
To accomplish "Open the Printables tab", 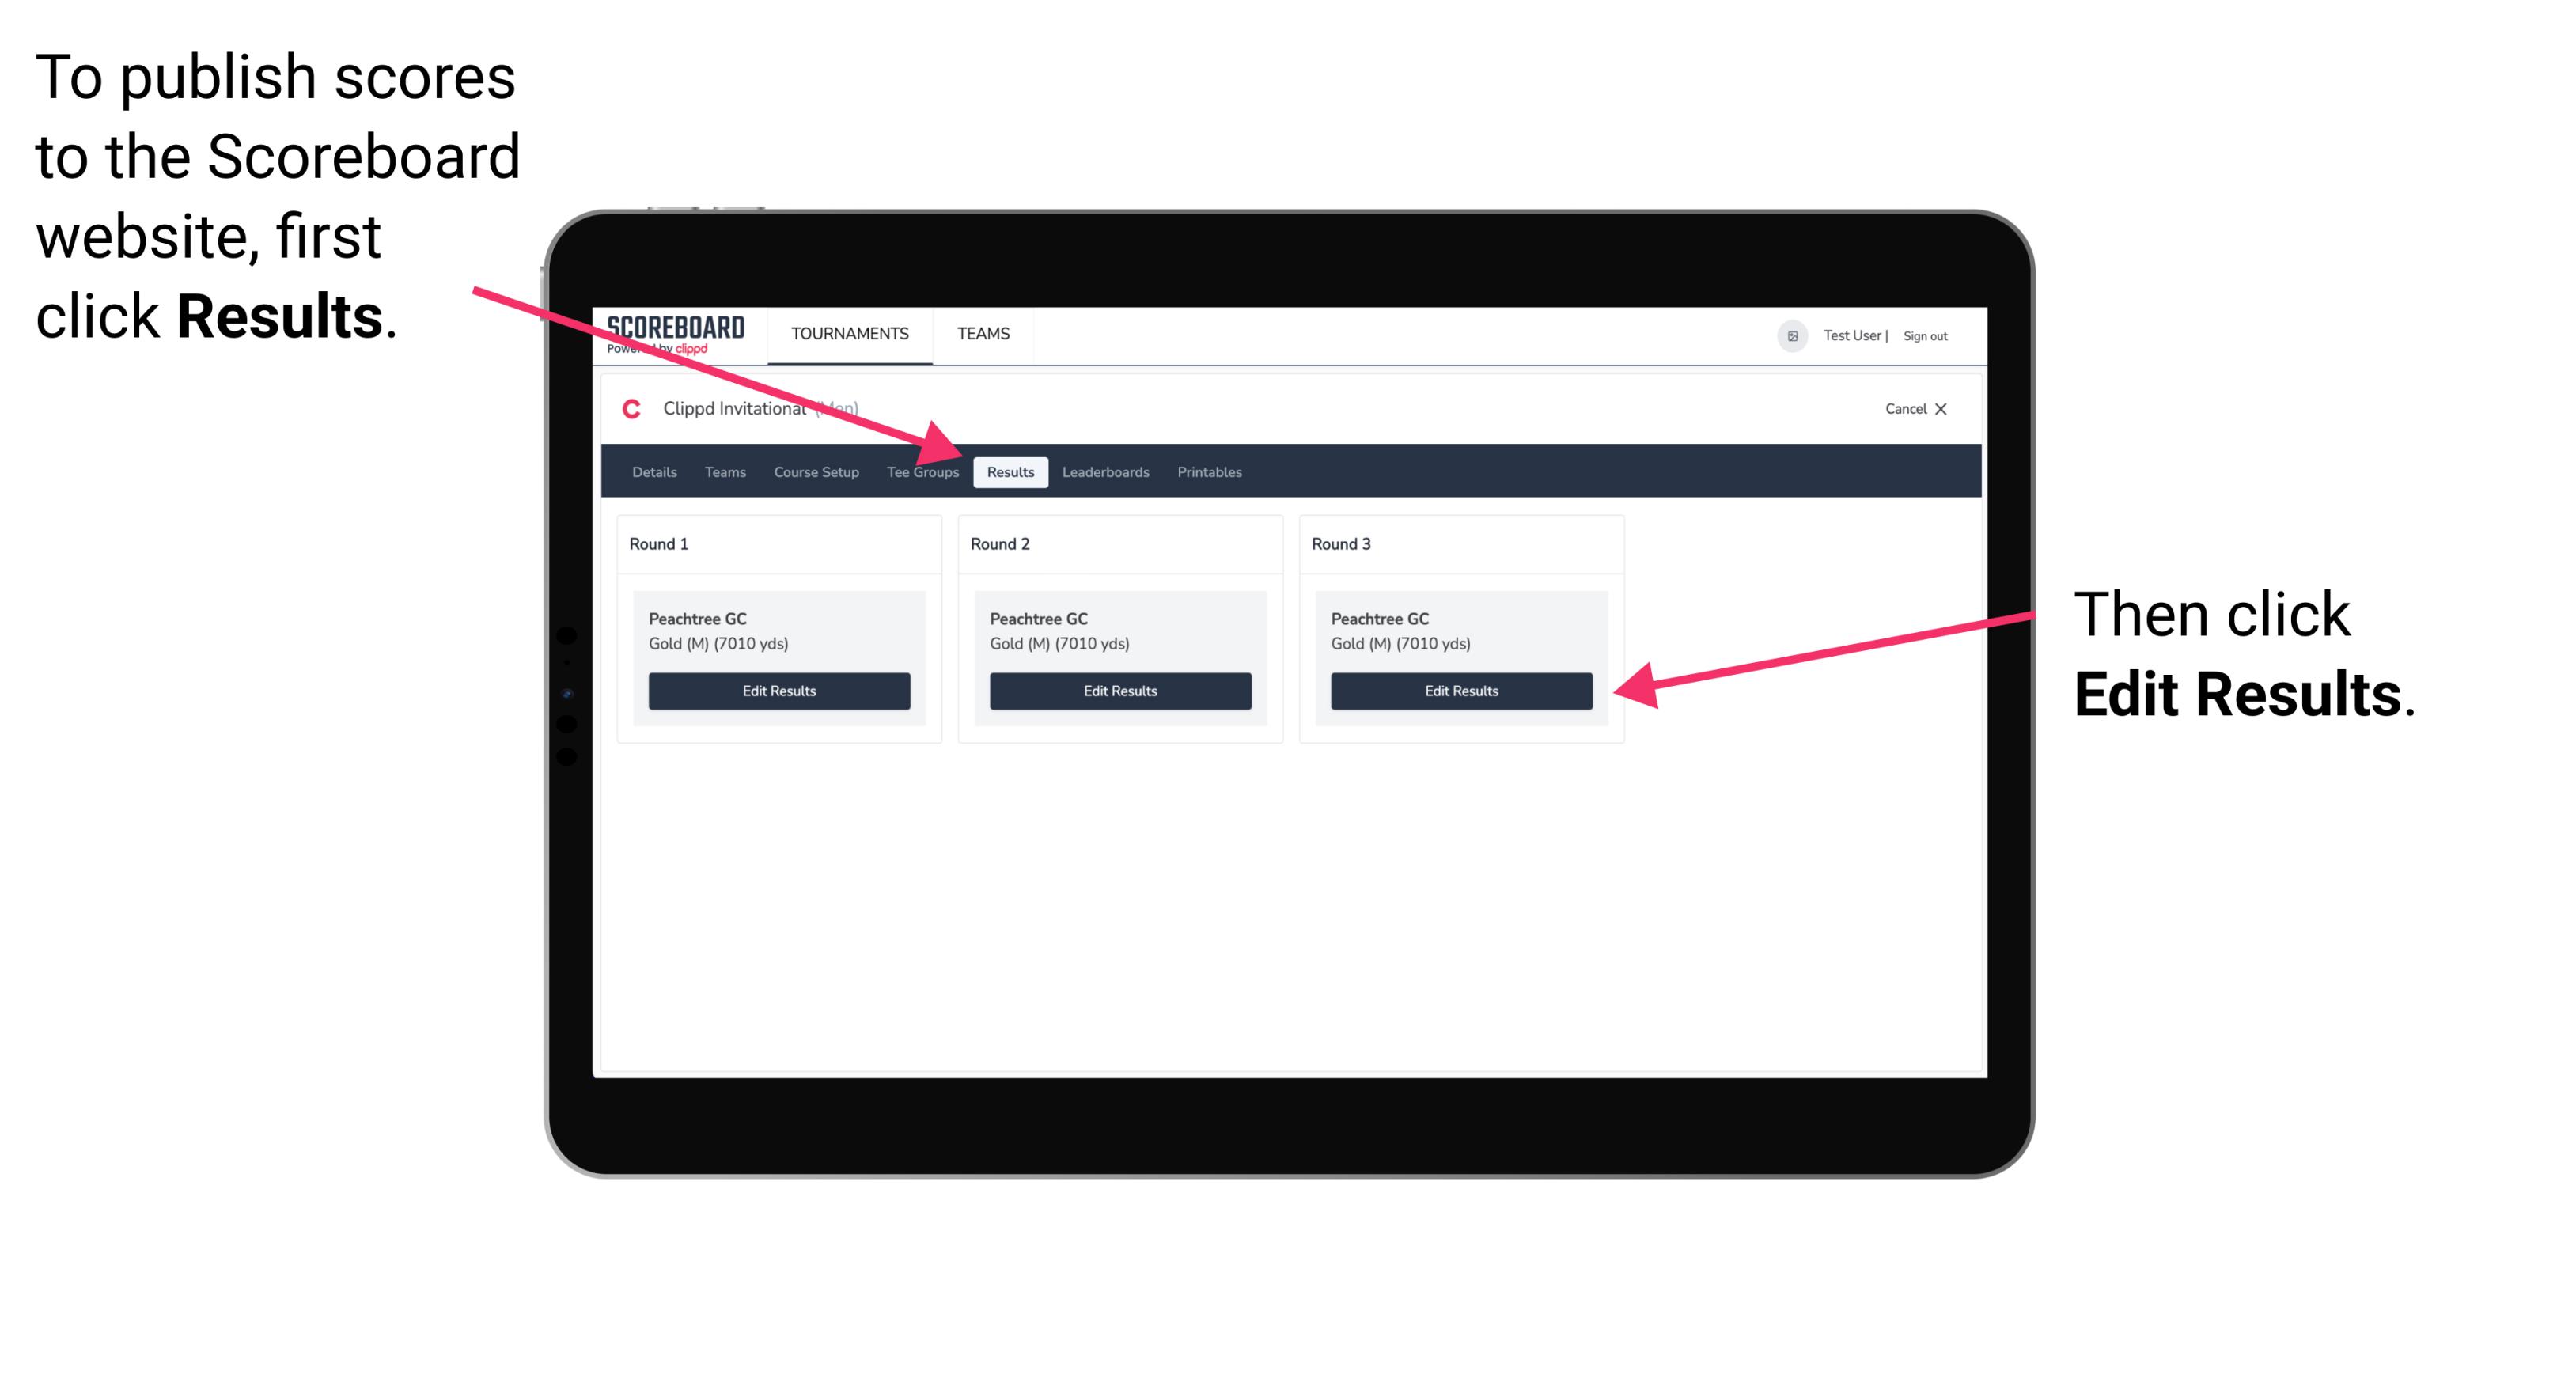I will [x=1207, y=471].
